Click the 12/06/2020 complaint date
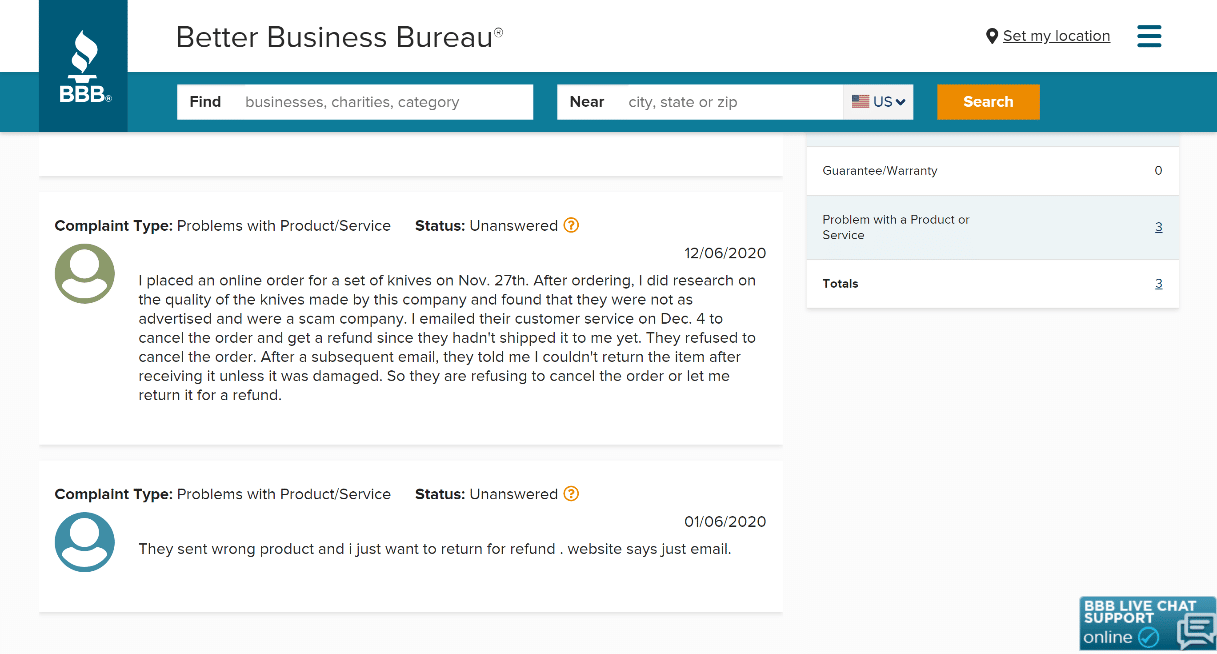This screenshot has width=1217, height=654. tap(725, 253)
